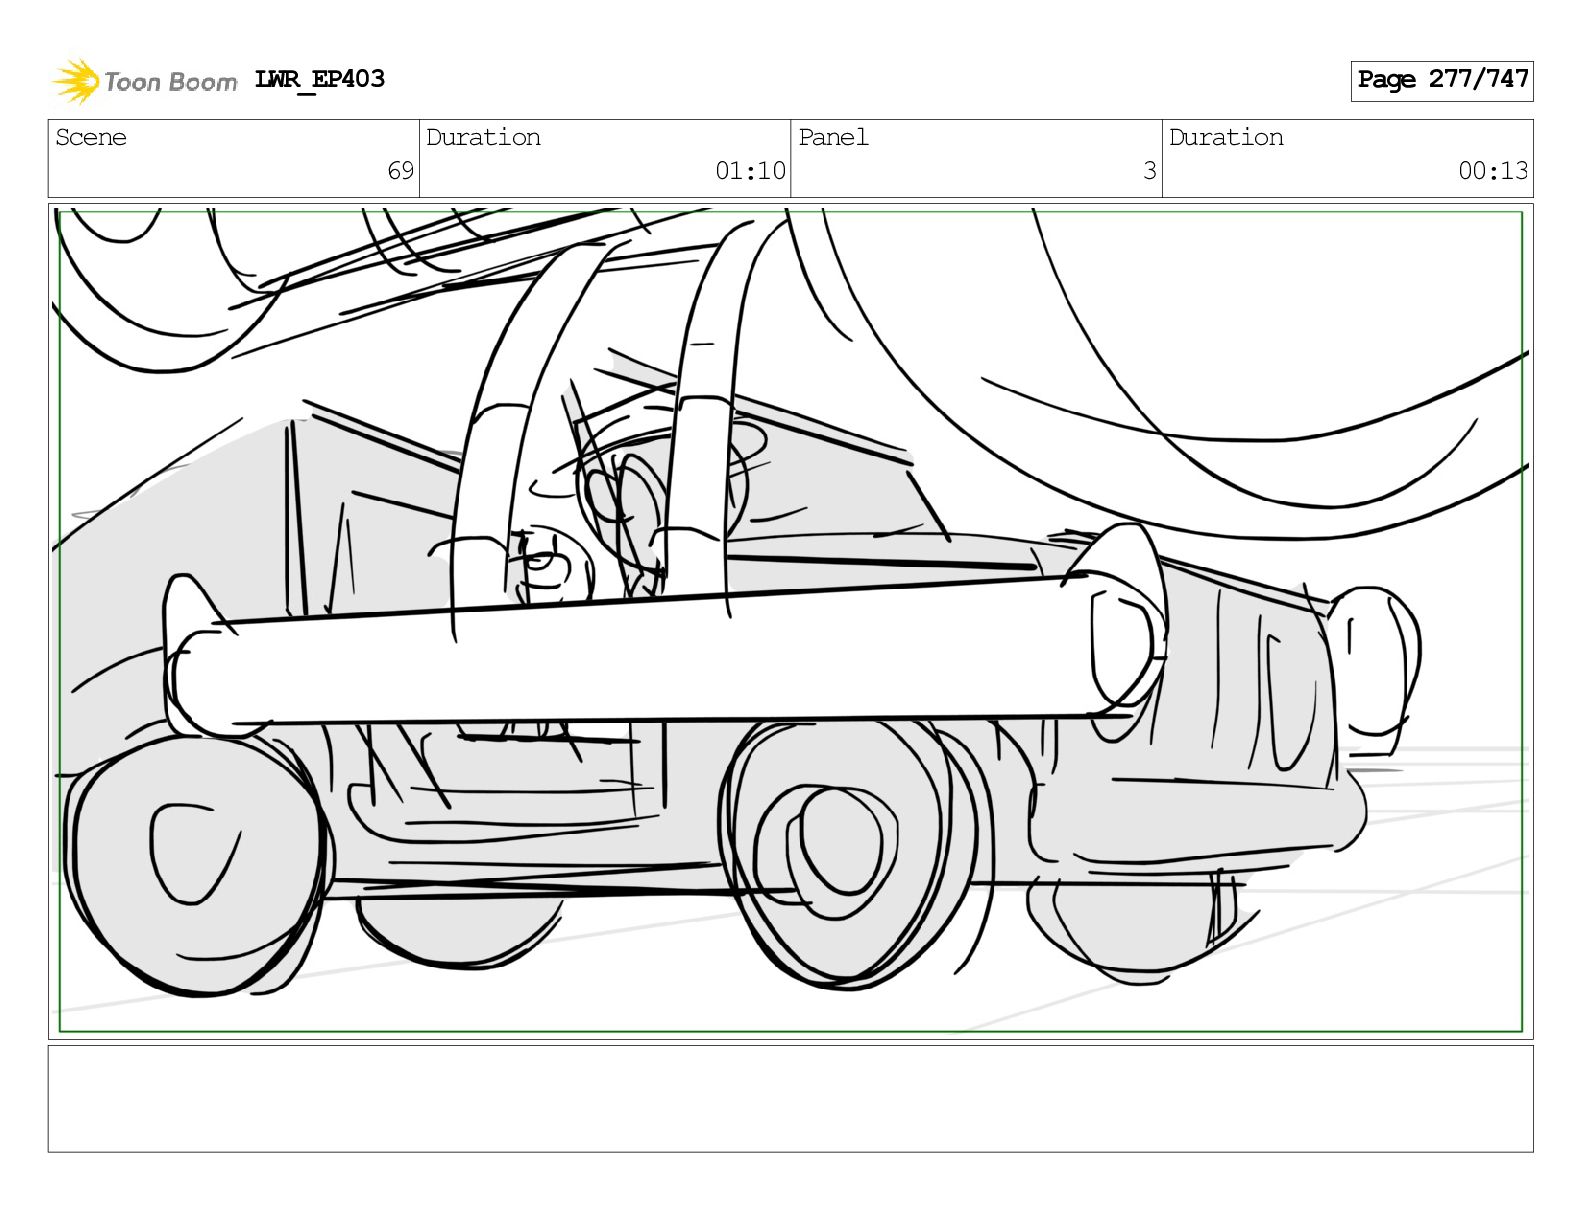Select the scene number 69
1584x1224 pixels.
pos(401,171)
